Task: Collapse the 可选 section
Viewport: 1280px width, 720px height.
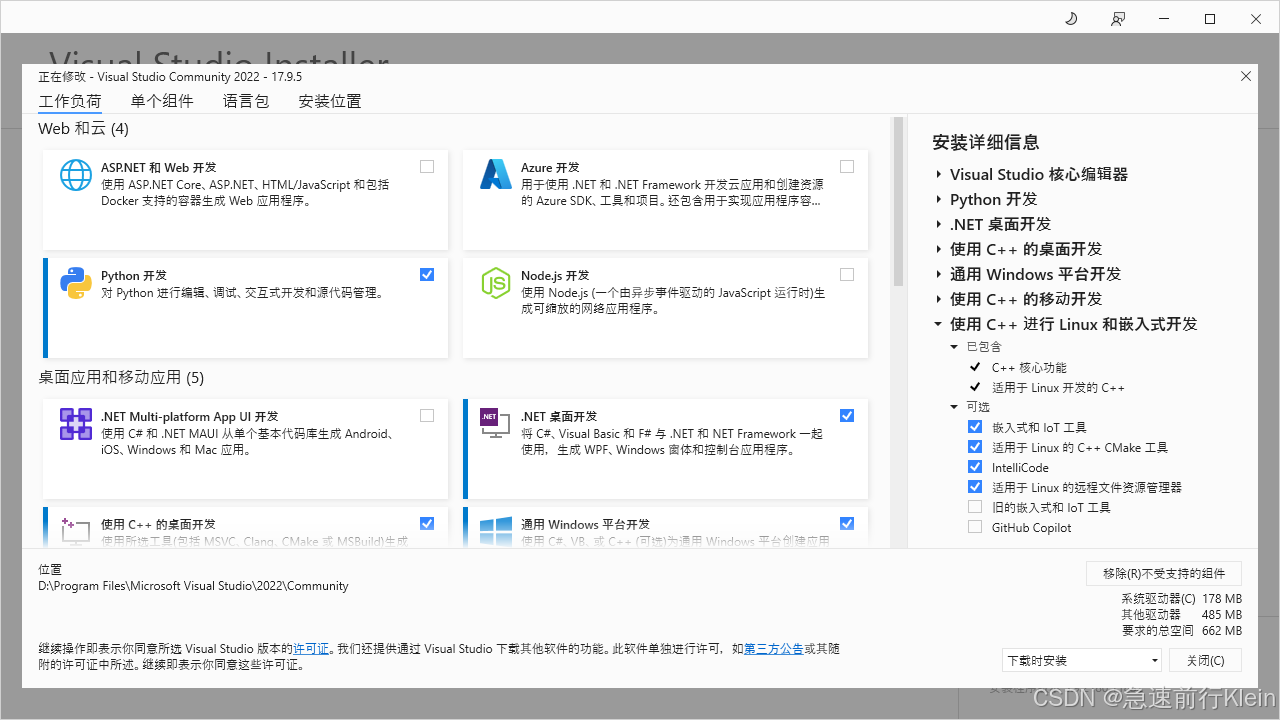Action: [954, 407]
